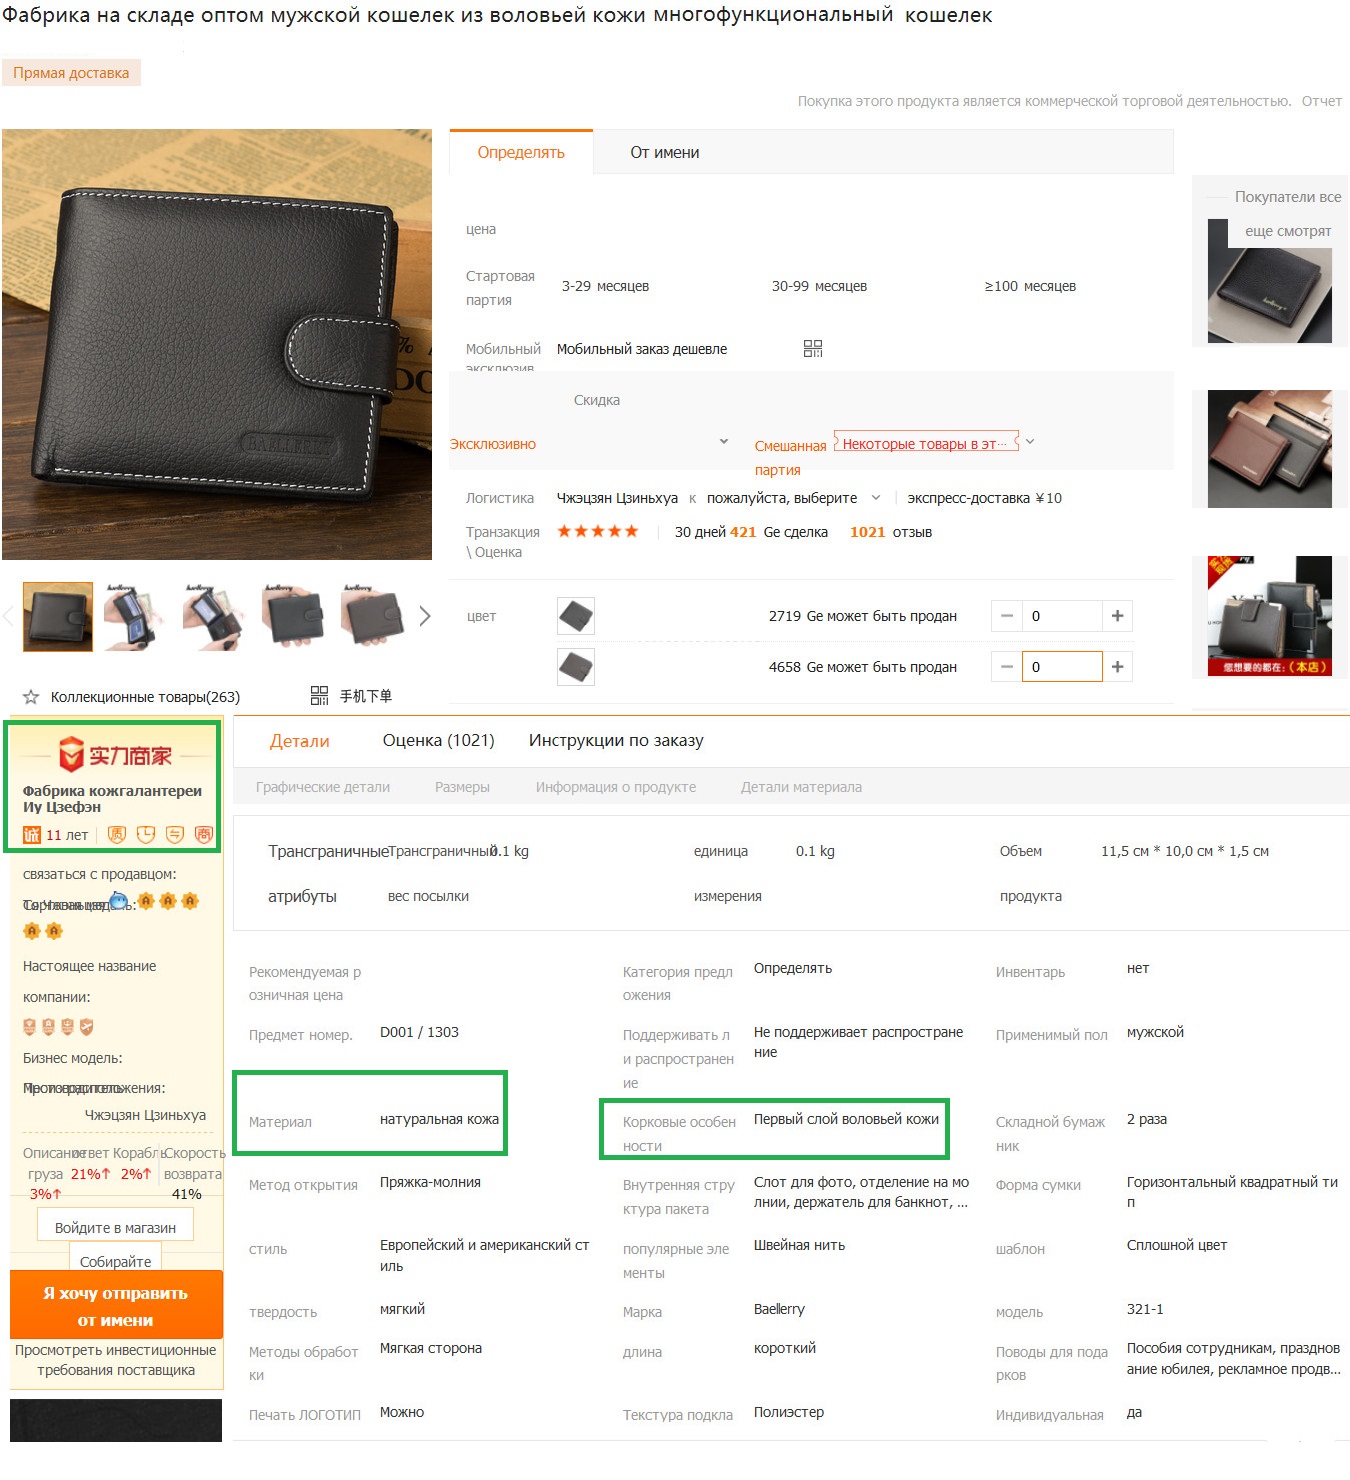Click the star icon to add to favorites
1350x1480 pixels.
click(x=31, y=697)
